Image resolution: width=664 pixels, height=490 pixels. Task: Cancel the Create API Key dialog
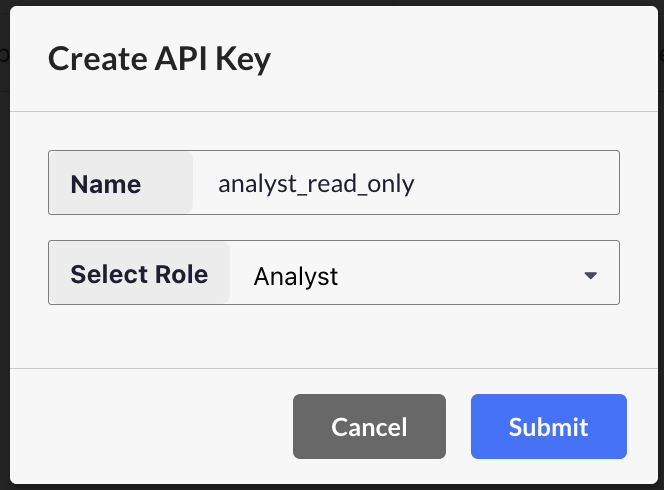[x=369, y=427]
